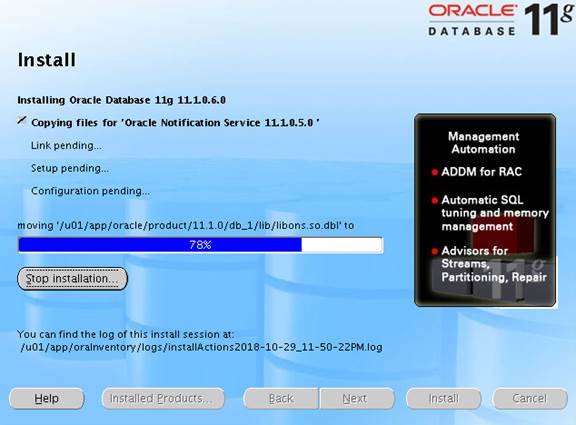Select the 'Link pending...' status text

pos(66,146)
